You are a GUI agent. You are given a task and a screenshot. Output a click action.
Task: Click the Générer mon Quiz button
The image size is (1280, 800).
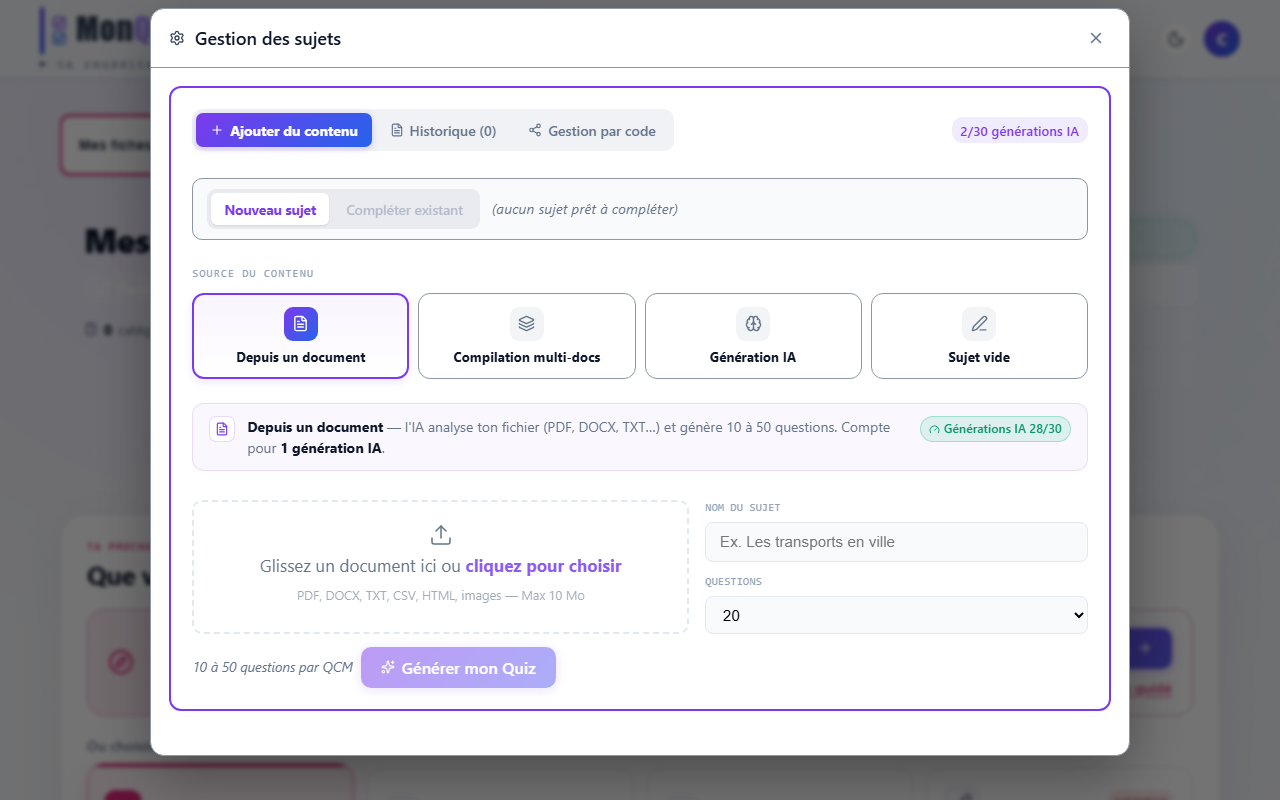click(458, 668)
